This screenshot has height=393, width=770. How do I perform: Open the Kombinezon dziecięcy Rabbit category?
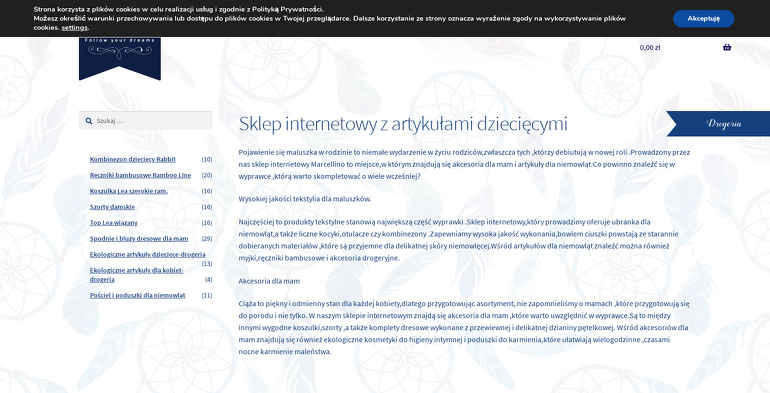click(x=133, y=160)
